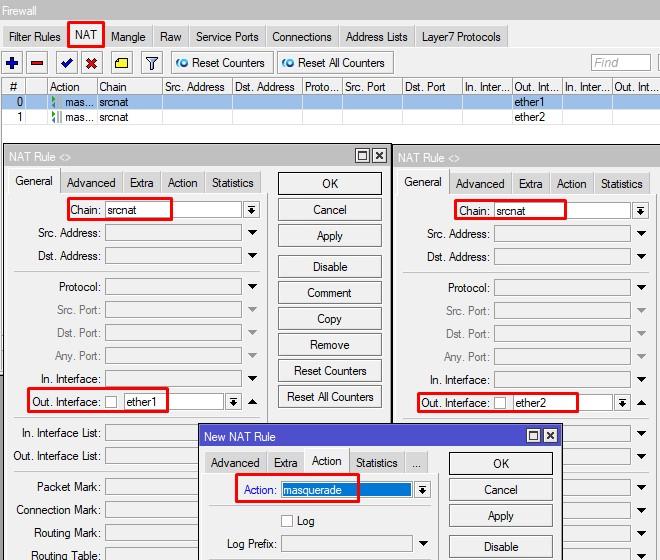
Task: Open the Action masquerade dropdown
Action: tap(422, 490)
